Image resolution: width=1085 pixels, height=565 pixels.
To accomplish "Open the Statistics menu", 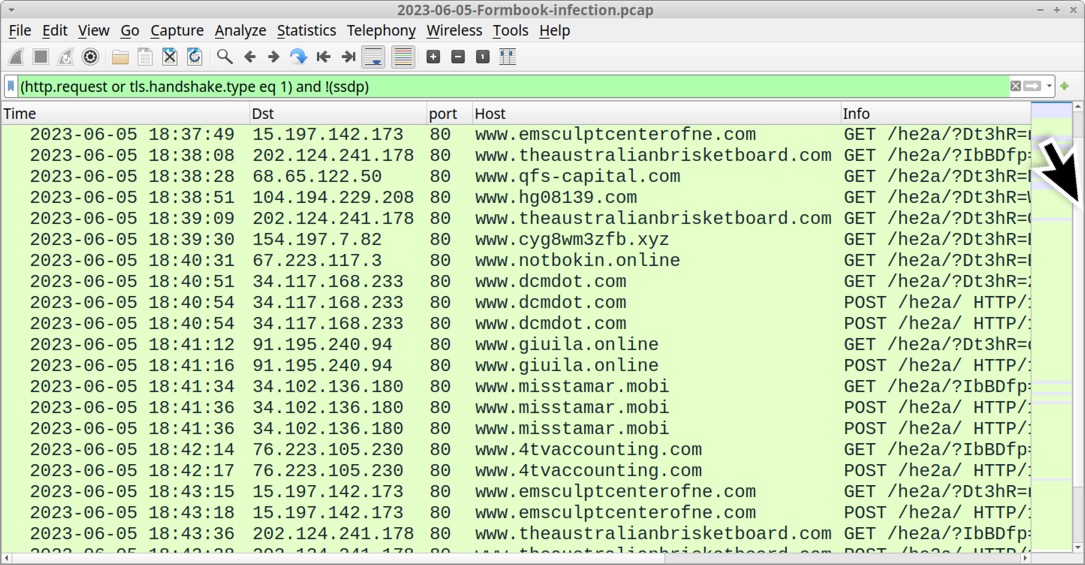I will [306, 30].
